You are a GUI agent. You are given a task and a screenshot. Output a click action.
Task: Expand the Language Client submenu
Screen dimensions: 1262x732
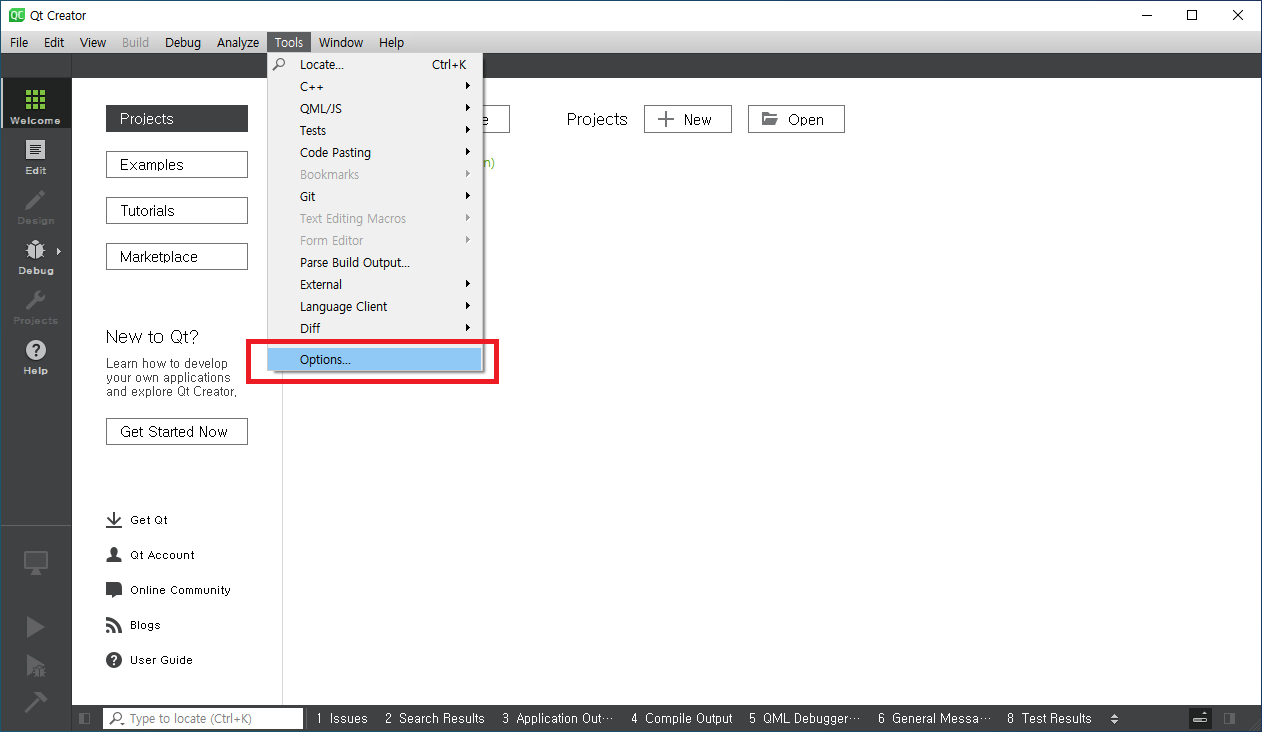click(x=375, y=307)
